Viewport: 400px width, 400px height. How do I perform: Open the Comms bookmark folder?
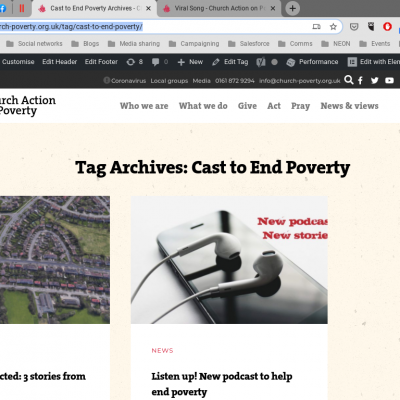point(295,44)
